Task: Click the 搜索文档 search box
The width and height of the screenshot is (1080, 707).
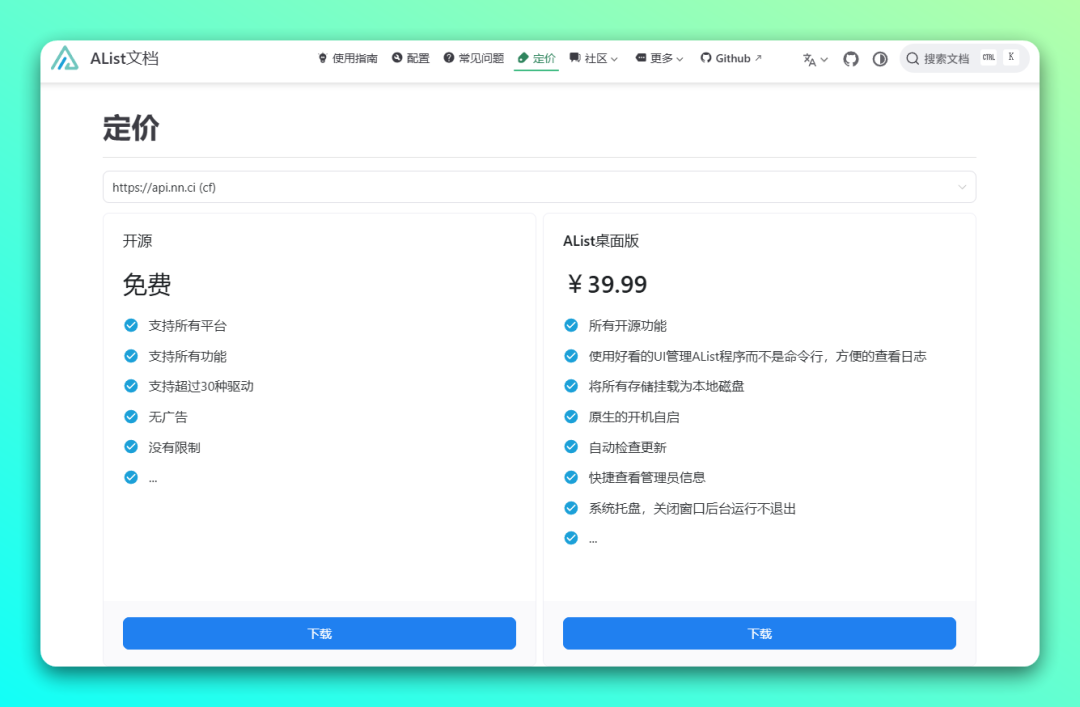Action: point(964,59)
